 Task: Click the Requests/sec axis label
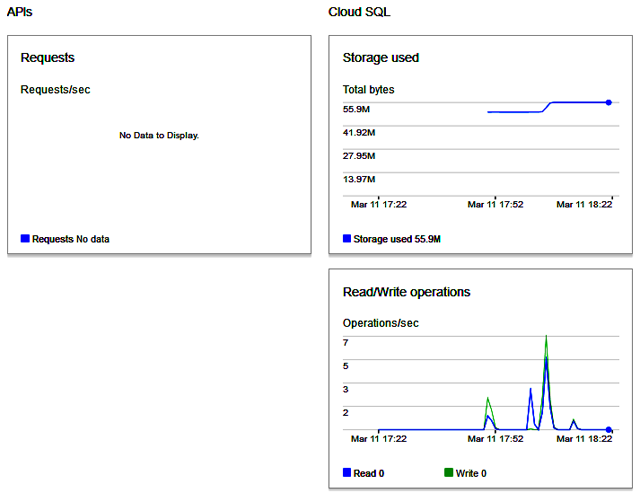coord(55,89)
